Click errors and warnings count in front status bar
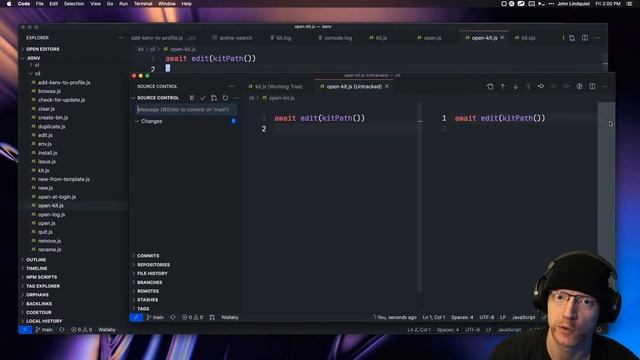 click(193, 317)
